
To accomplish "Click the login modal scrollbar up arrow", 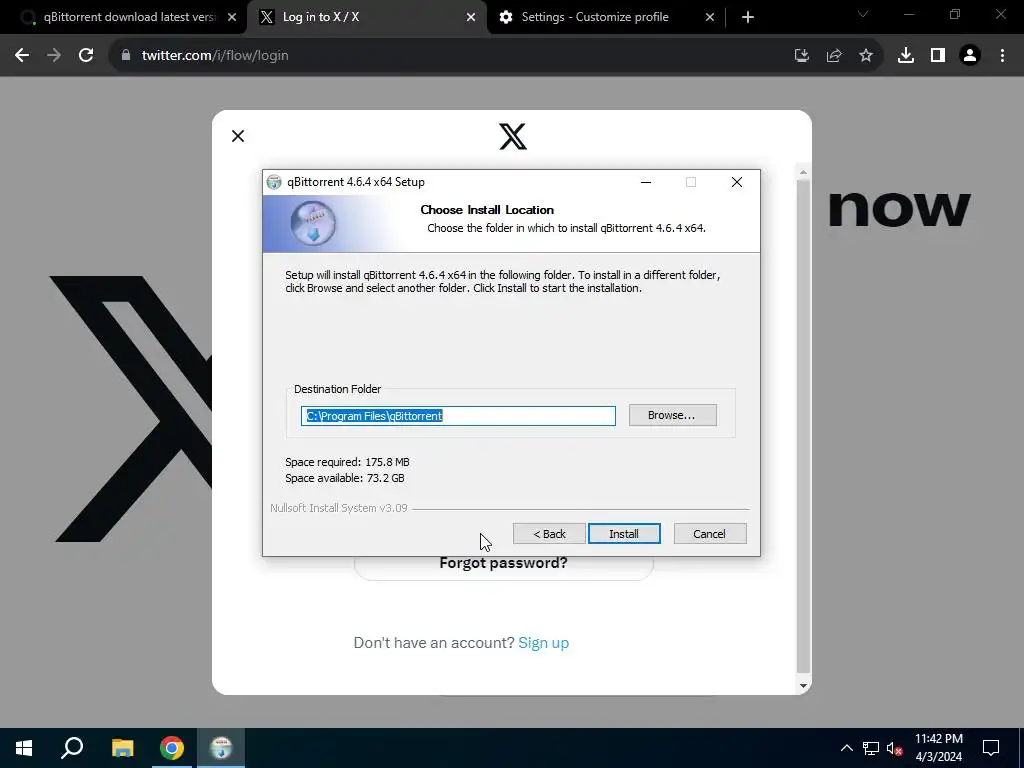I will tap(803, 172).
